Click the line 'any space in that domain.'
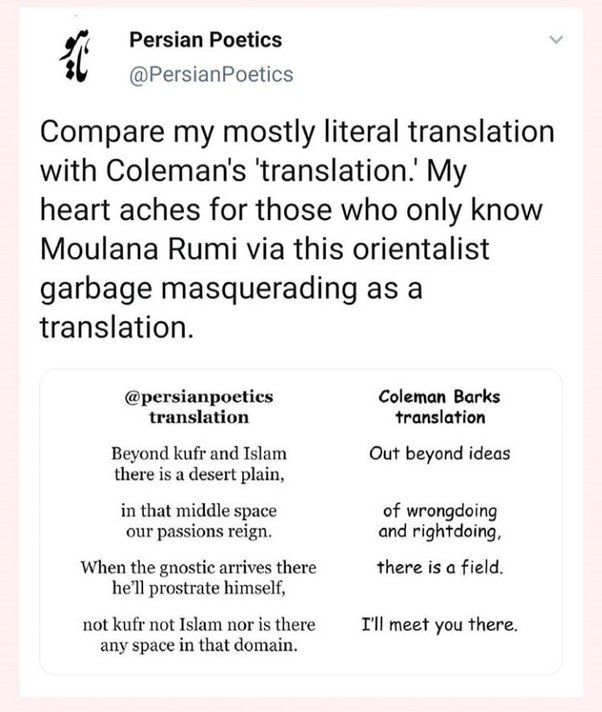This screenshot has height=712, width=602. coord(199,645)
